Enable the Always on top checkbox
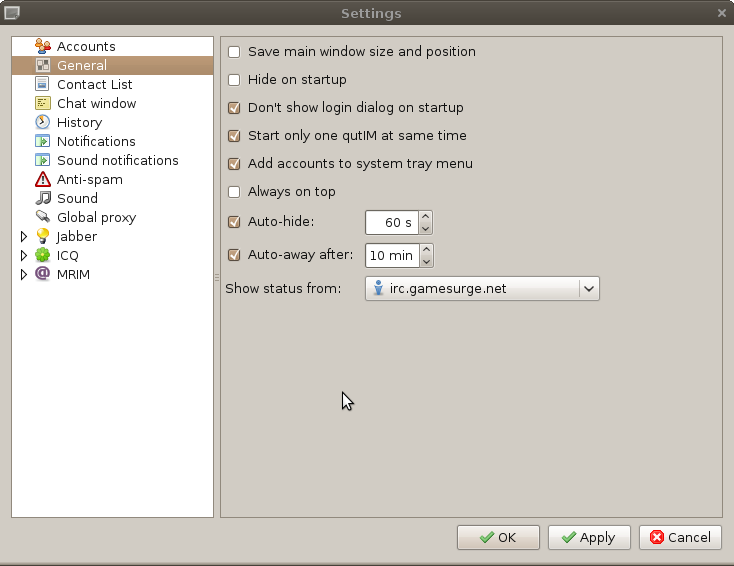The height and width of the screenshot is (566, 734). (234, 192)
